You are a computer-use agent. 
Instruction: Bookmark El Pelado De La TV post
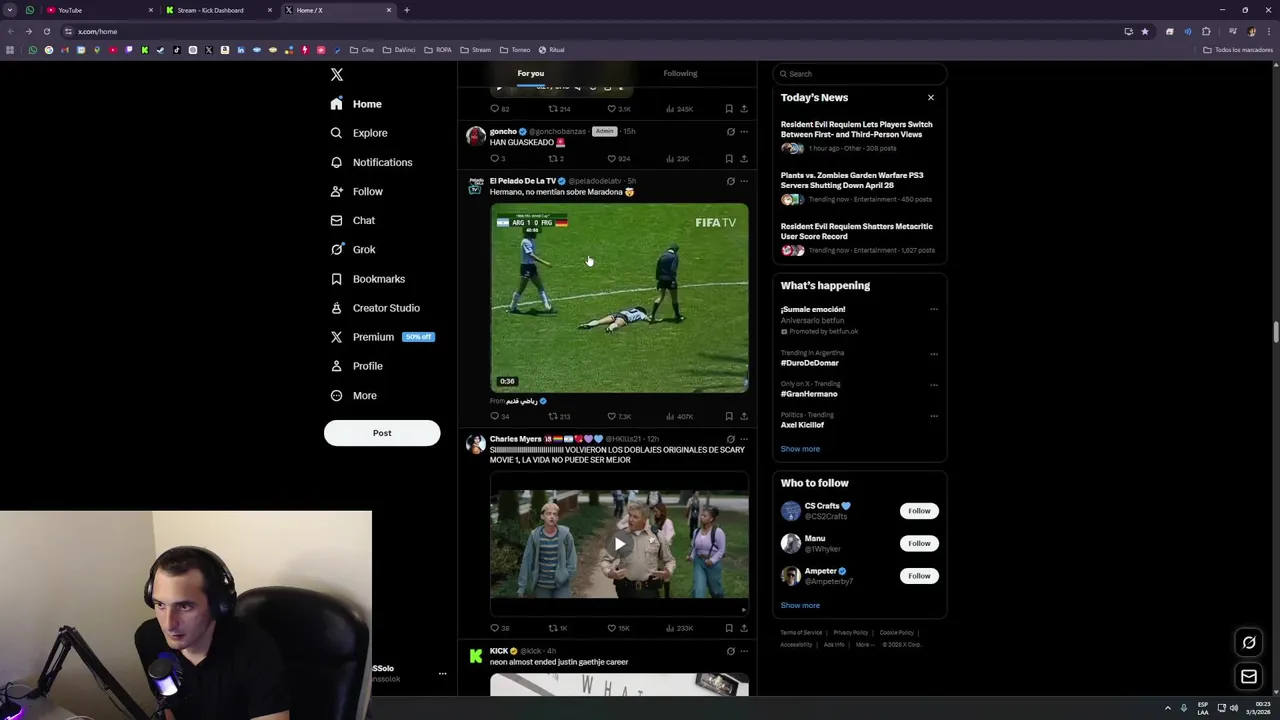pos(729,416)
